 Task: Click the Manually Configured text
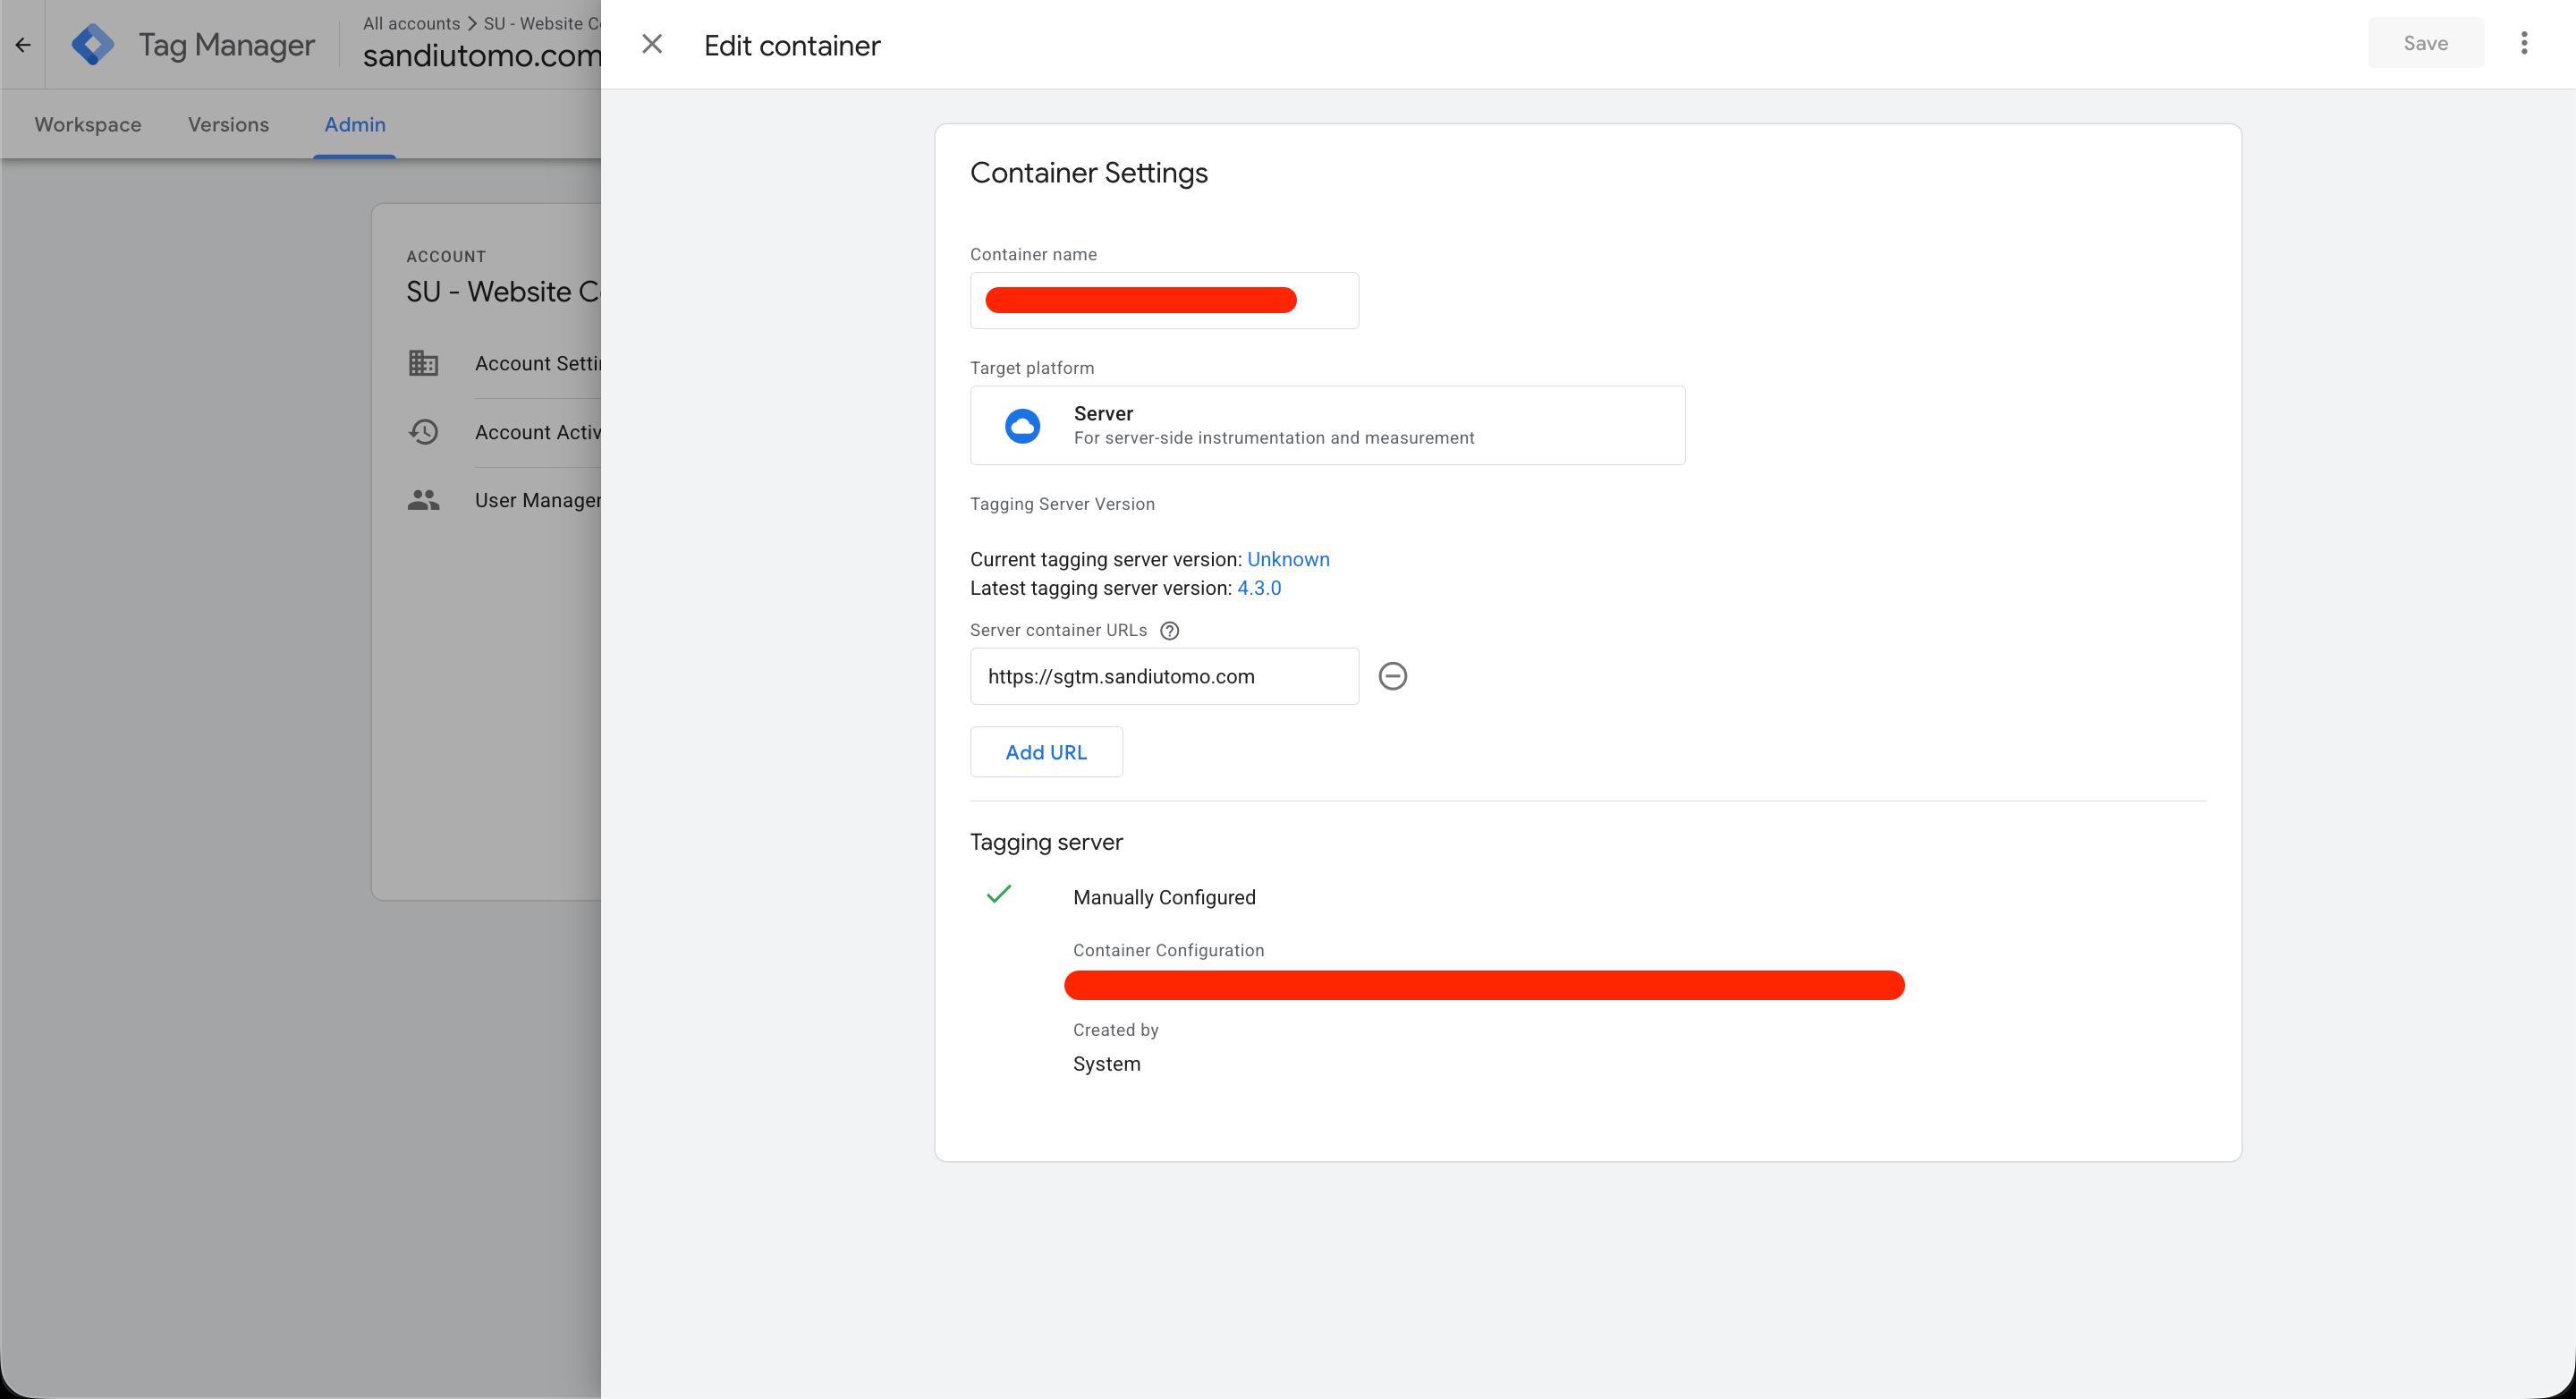tap(1164, 897)
